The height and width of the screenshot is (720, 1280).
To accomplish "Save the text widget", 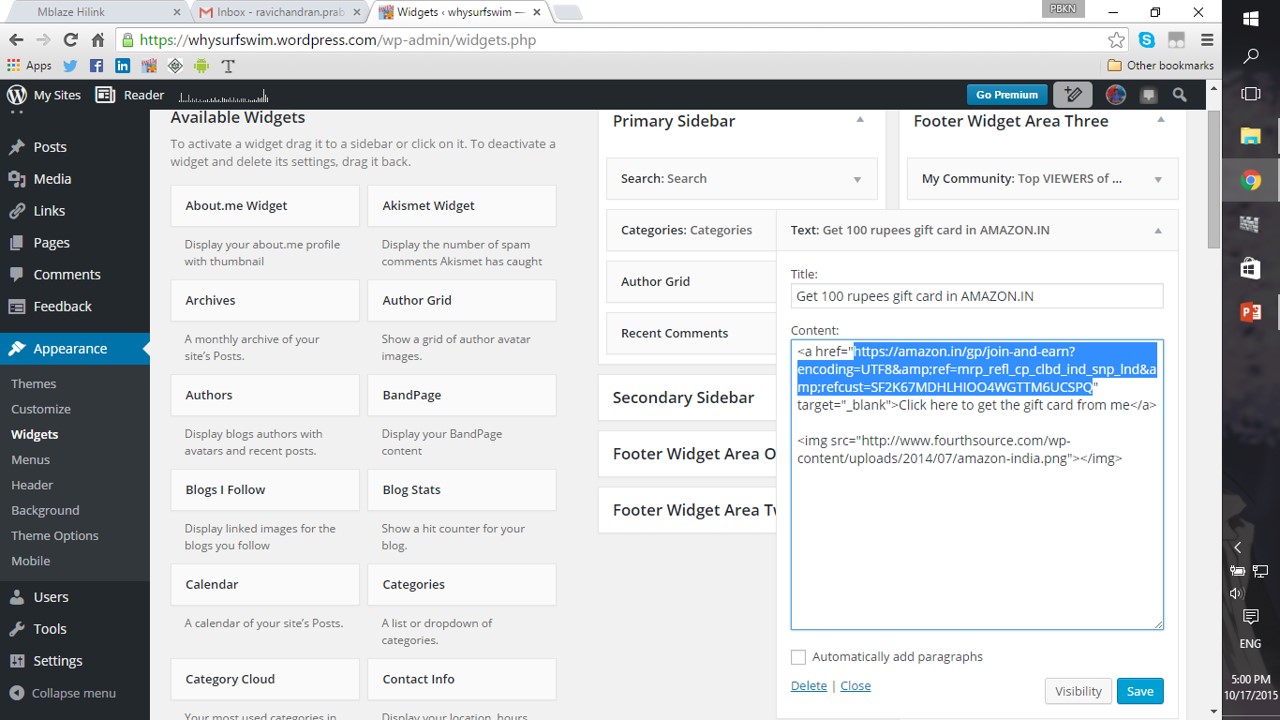I will [x=1139, y=691].
